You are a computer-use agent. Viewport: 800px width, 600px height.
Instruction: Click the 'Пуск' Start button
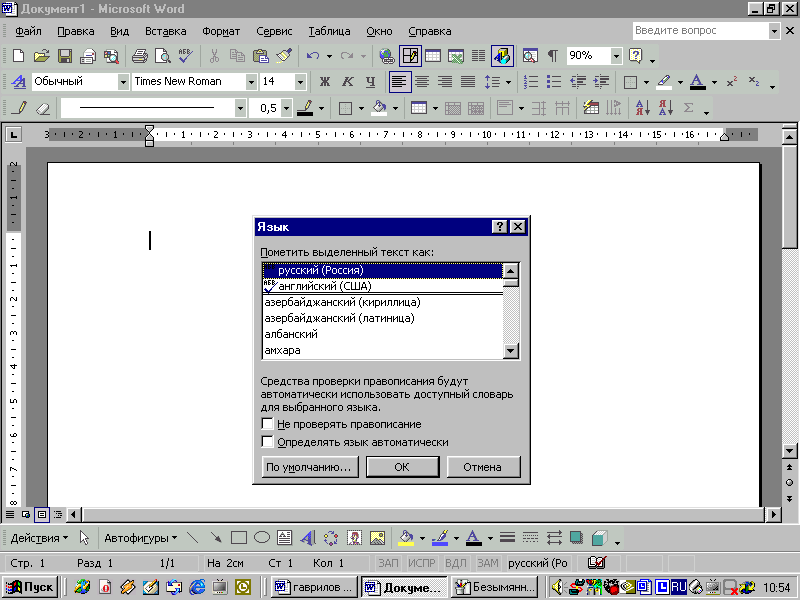30,587
